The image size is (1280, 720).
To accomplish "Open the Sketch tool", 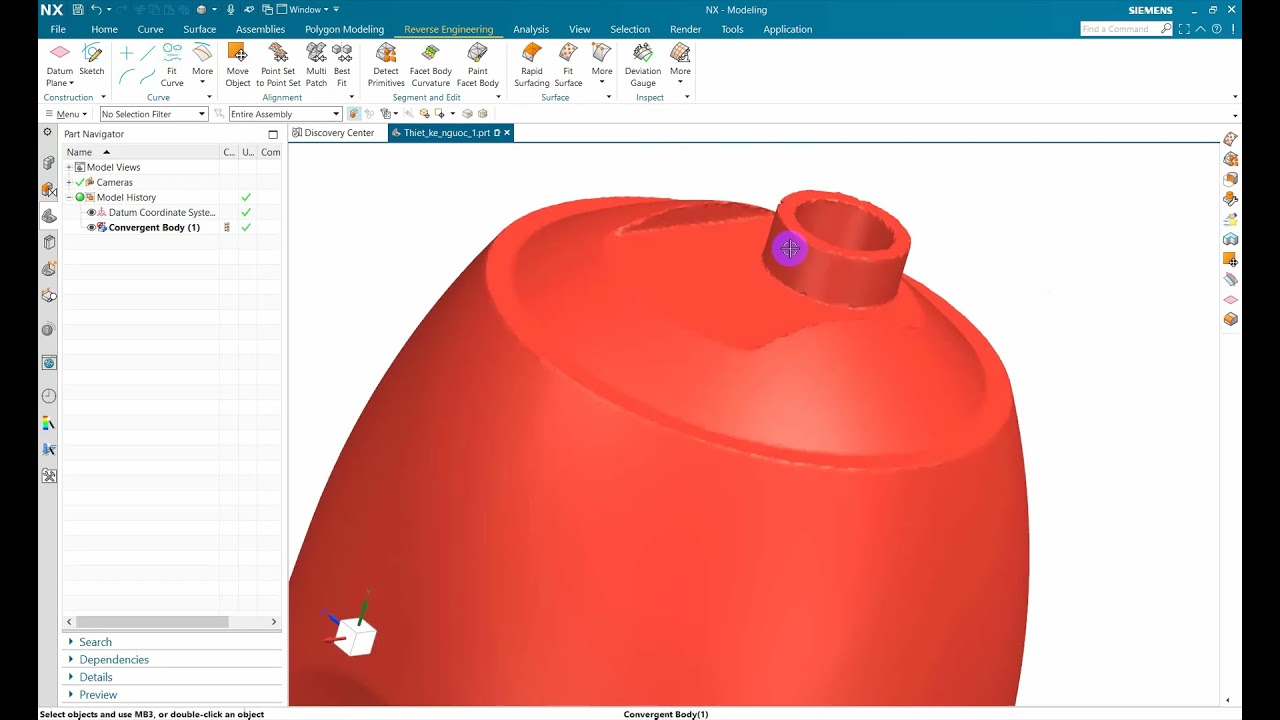I will 92,59.
